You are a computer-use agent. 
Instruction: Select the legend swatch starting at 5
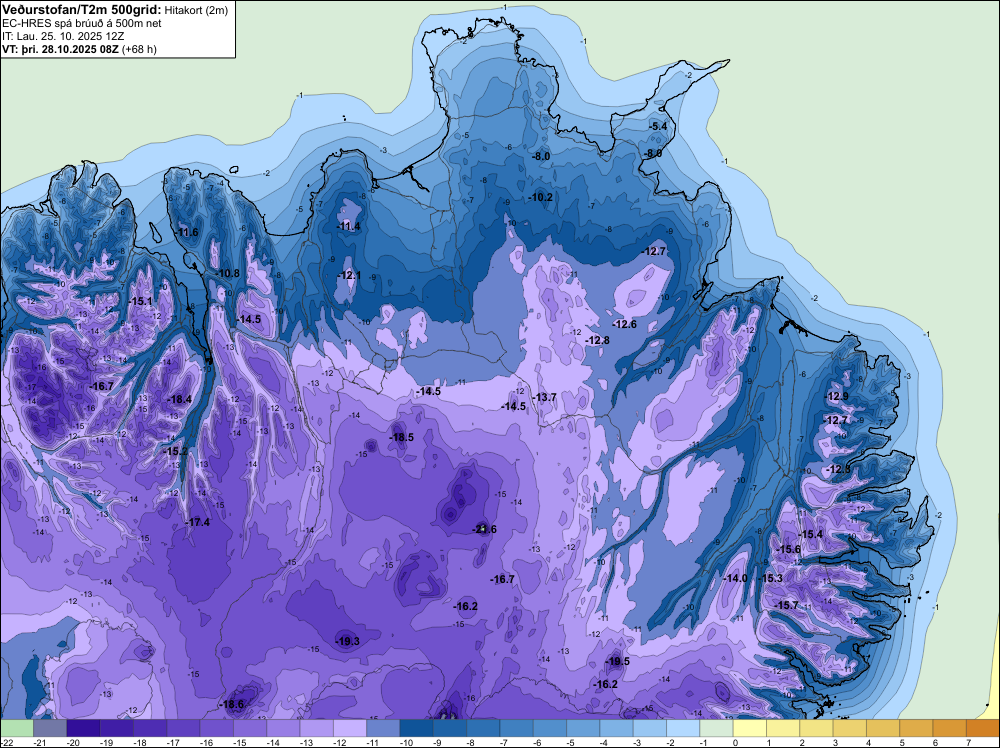click(916, 728)
